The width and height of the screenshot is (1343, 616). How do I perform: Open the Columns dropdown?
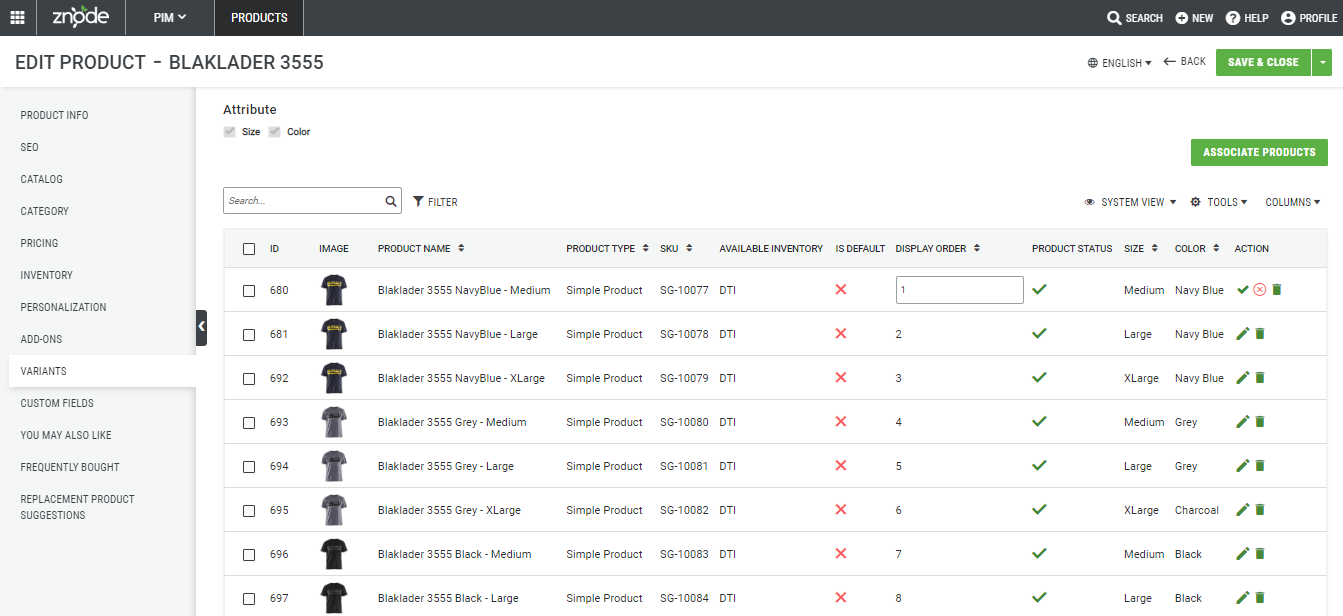pos(1293,202)
